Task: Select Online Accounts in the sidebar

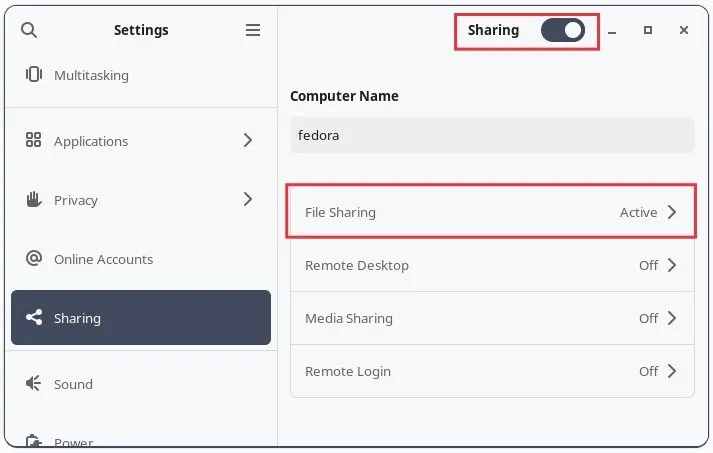Action: point(103,259)
